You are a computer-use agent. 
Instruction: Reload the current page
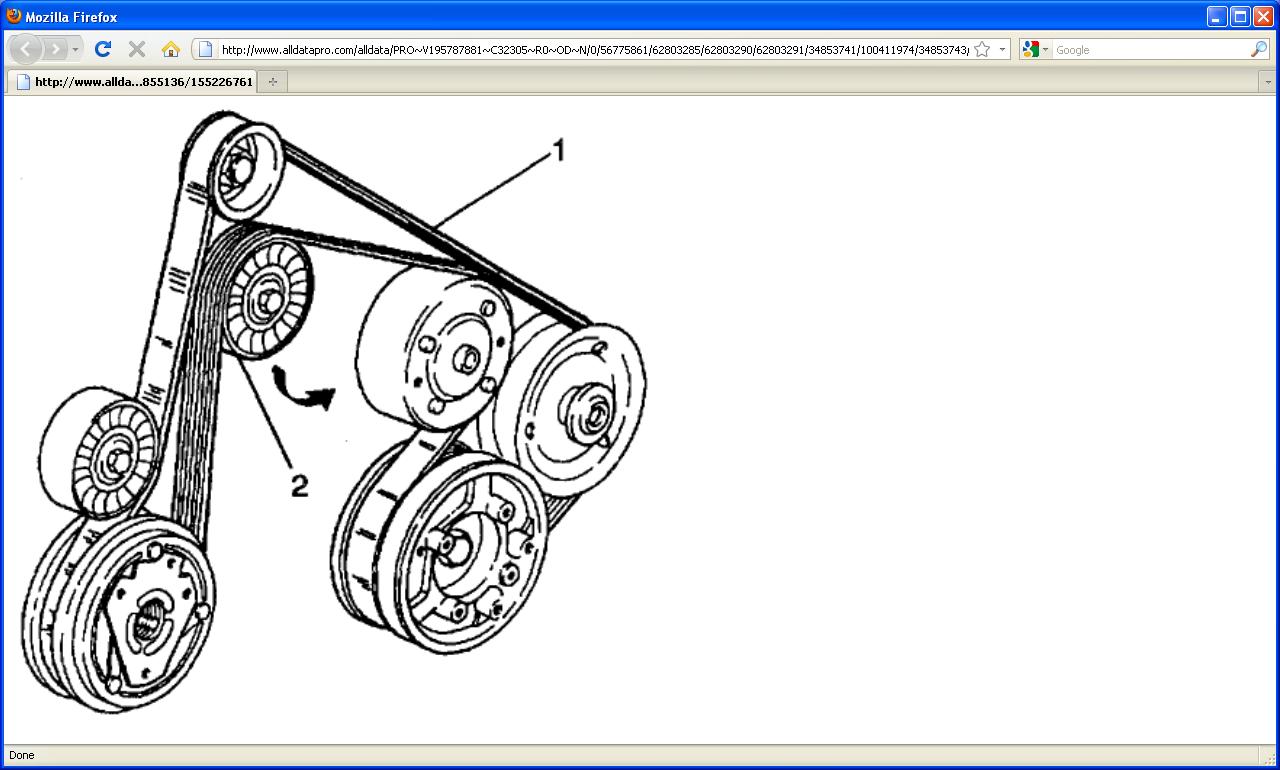pos(103,49)
